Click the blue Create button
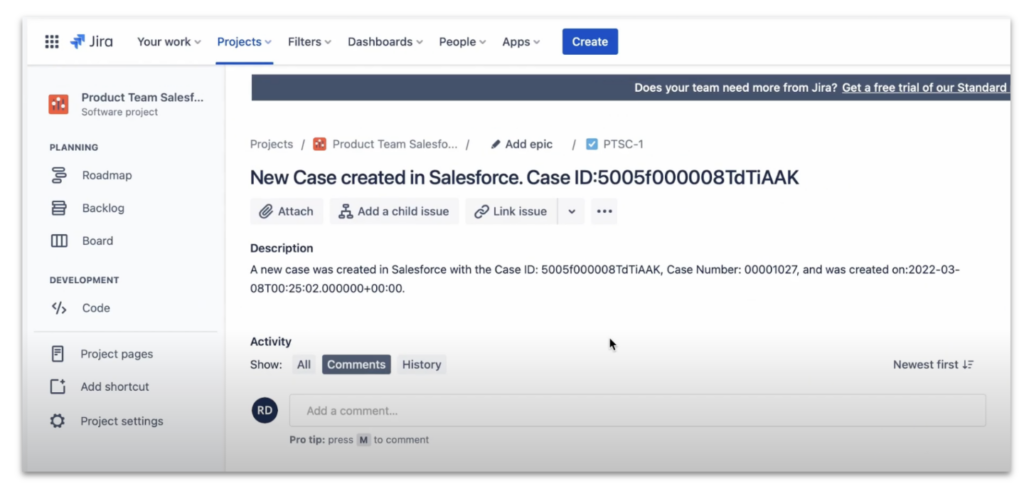This screenshot has width=1024, height=494. pyautogui.click(x=589, y=42)
